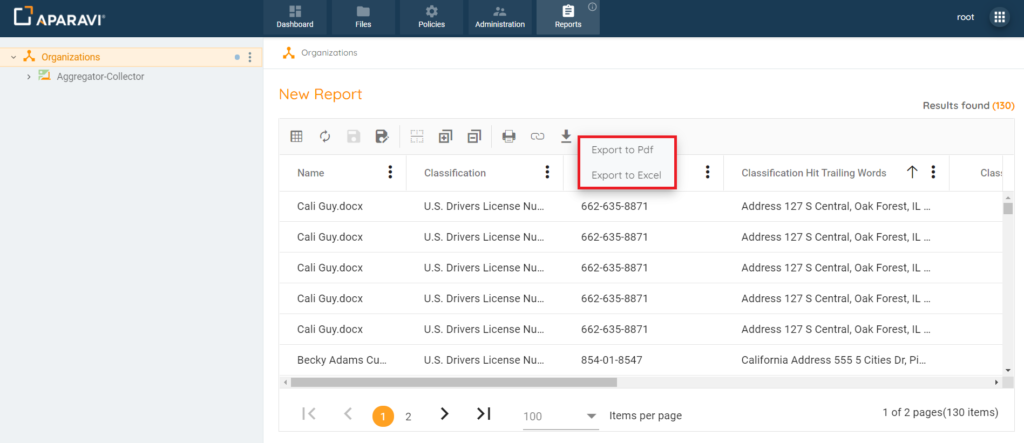Go to the Administration tab

(x=500, y=18)
